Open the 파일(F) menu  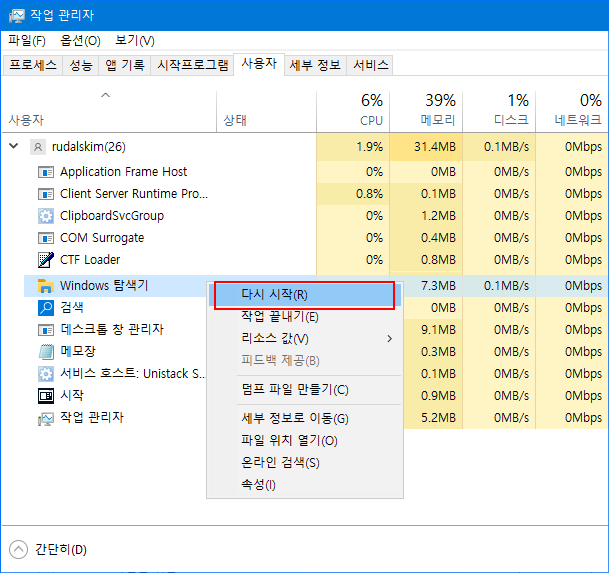27,40
